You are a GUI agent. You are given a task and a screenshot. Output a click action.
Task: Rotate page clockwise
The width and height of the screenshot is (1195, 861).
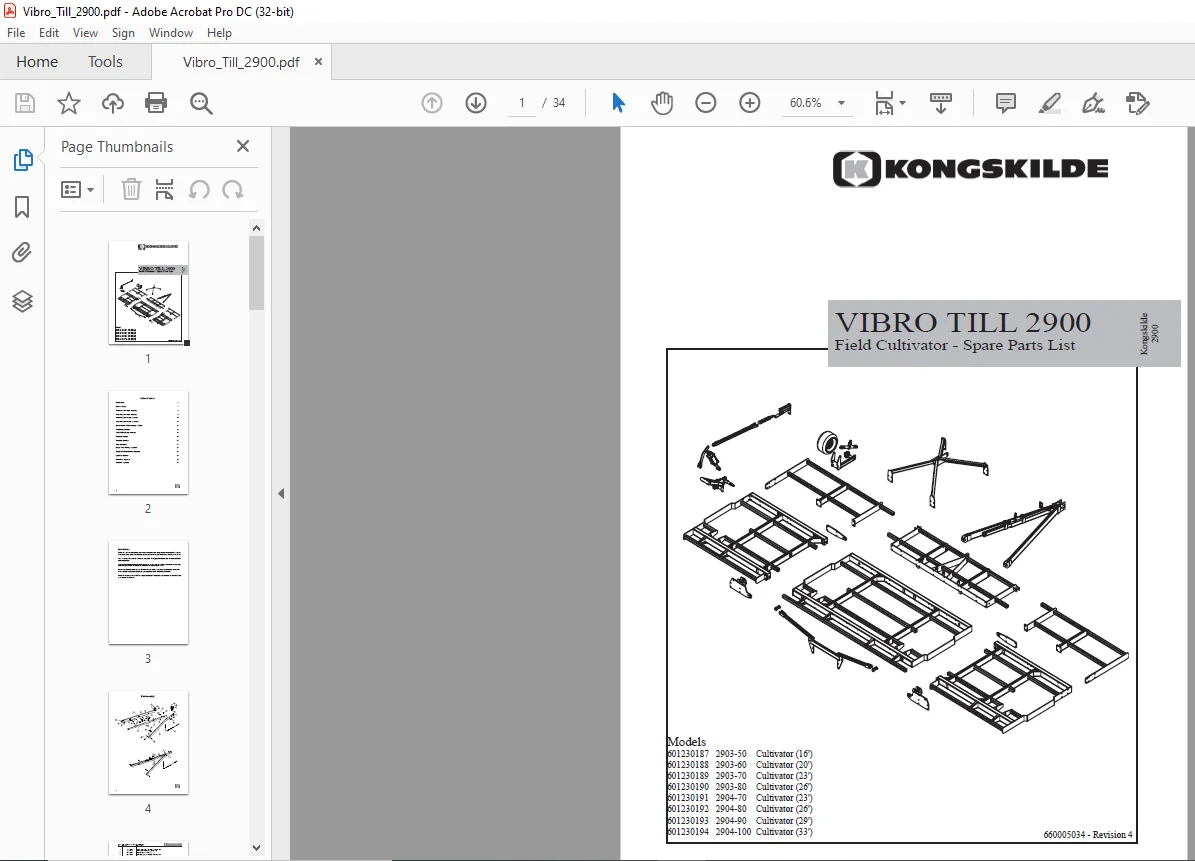coord(233,189)
